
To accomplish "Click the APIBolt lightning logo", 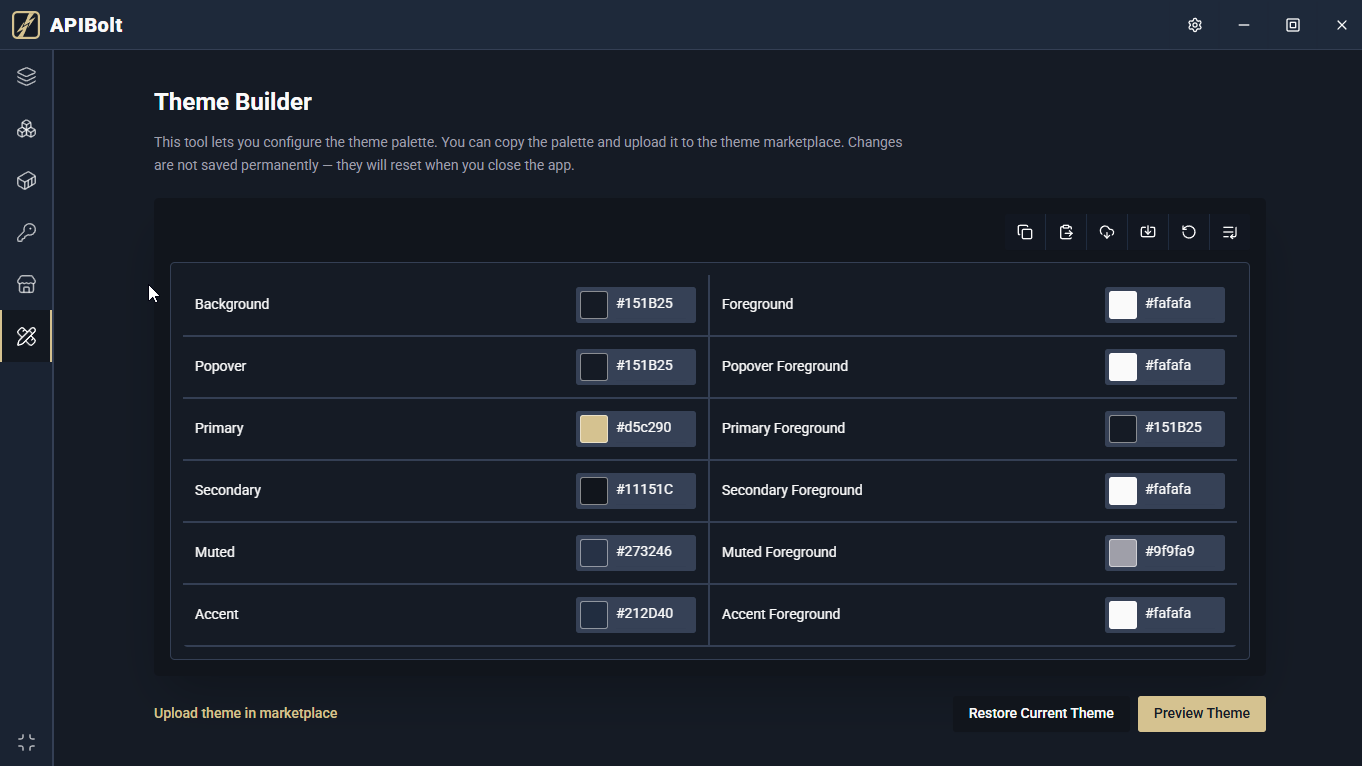I will (26, 25).
